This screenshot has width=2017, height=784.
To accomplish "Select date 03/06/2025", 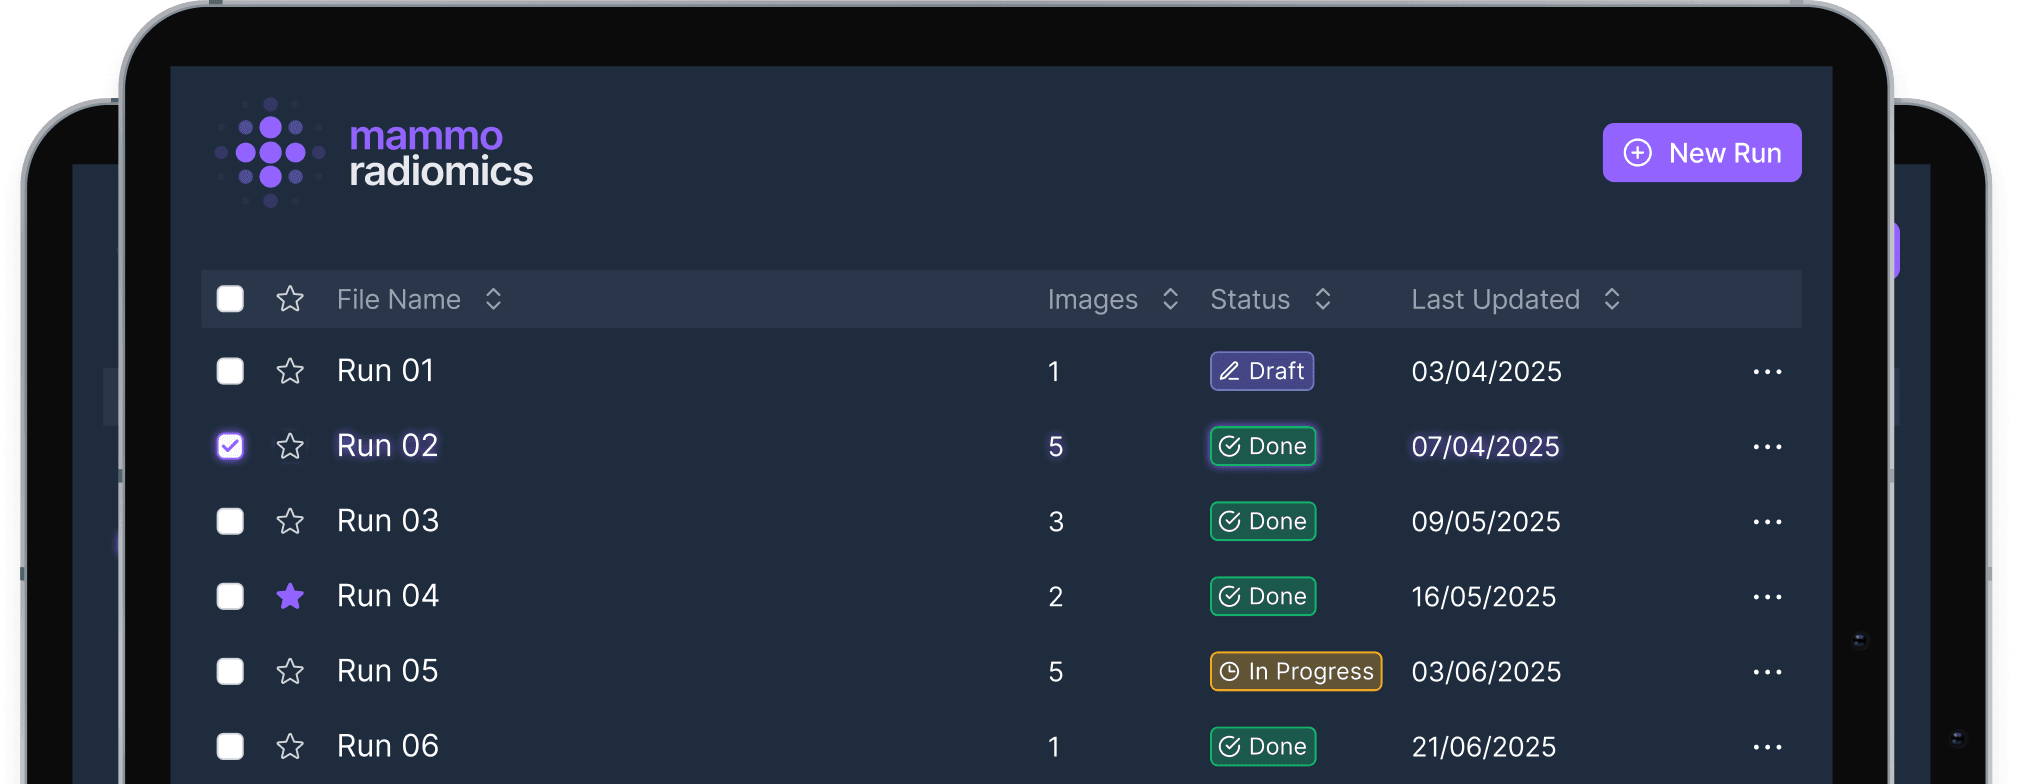I will click(x=1487, y=672).
